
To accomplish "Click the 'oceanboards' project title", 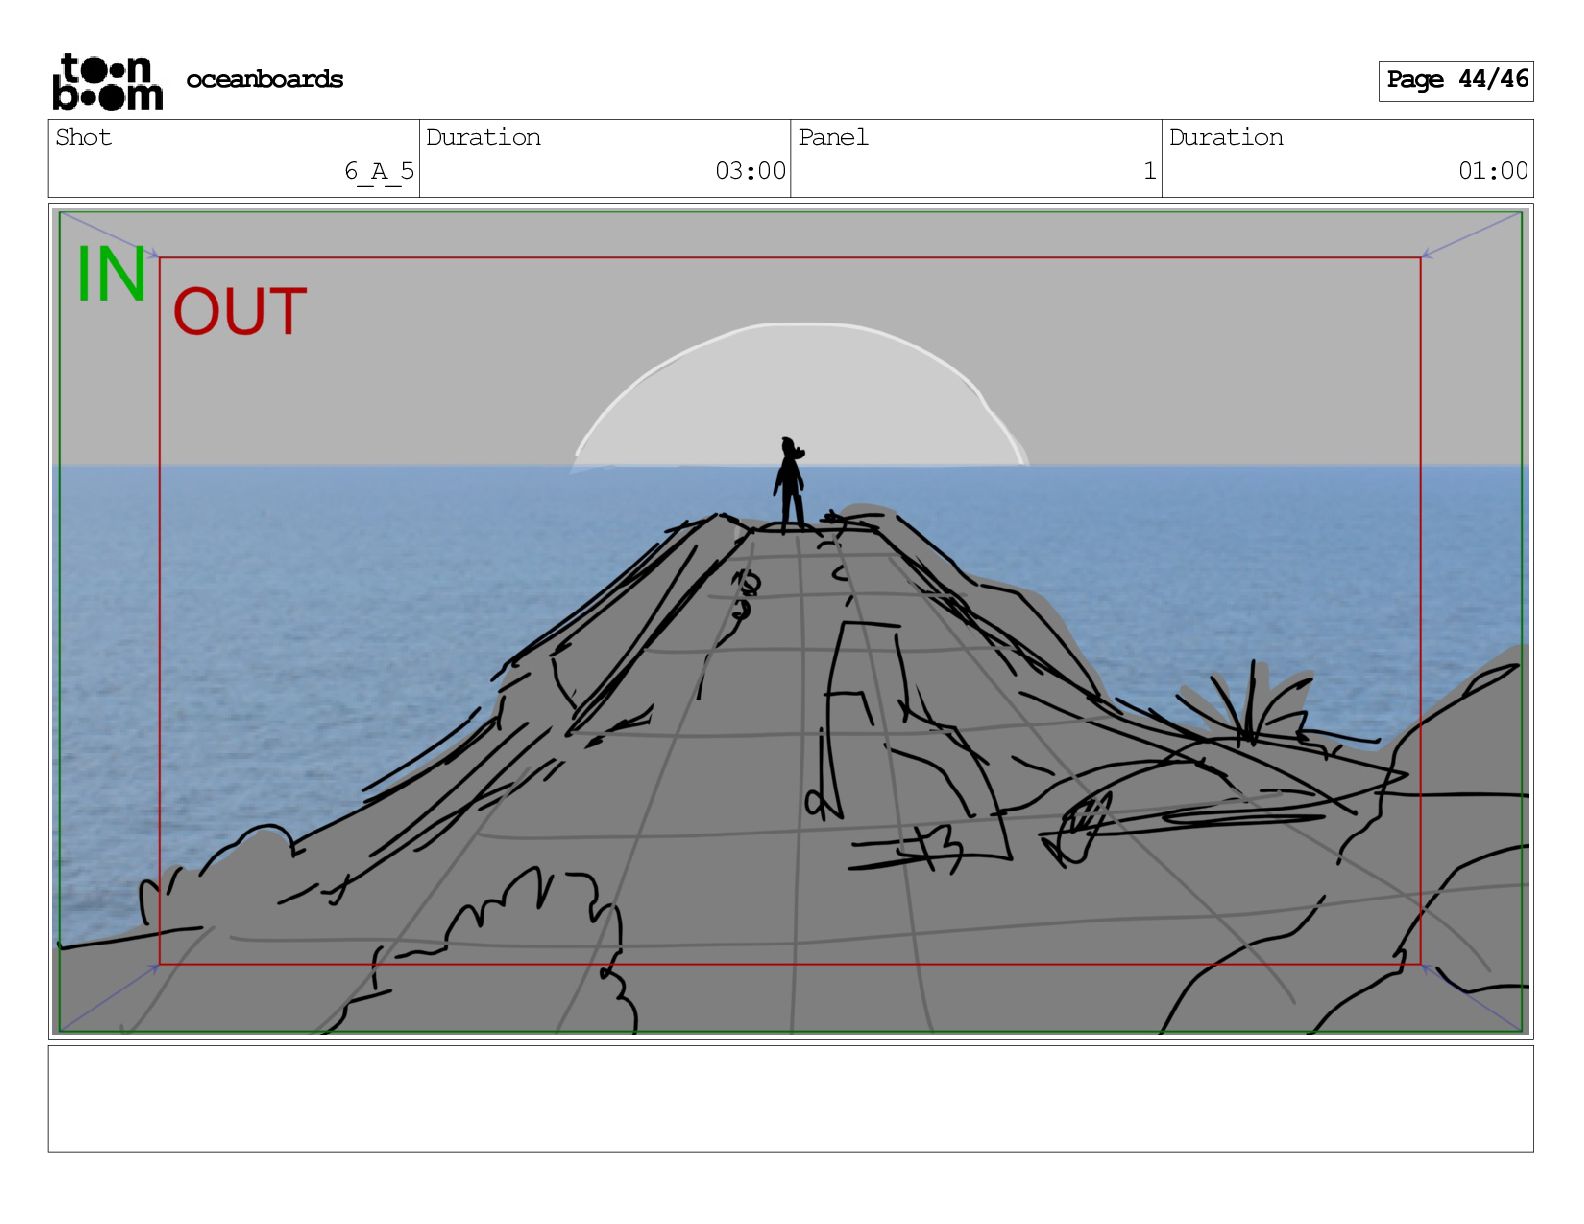I will pyautogui.click(x=264, y=79).
